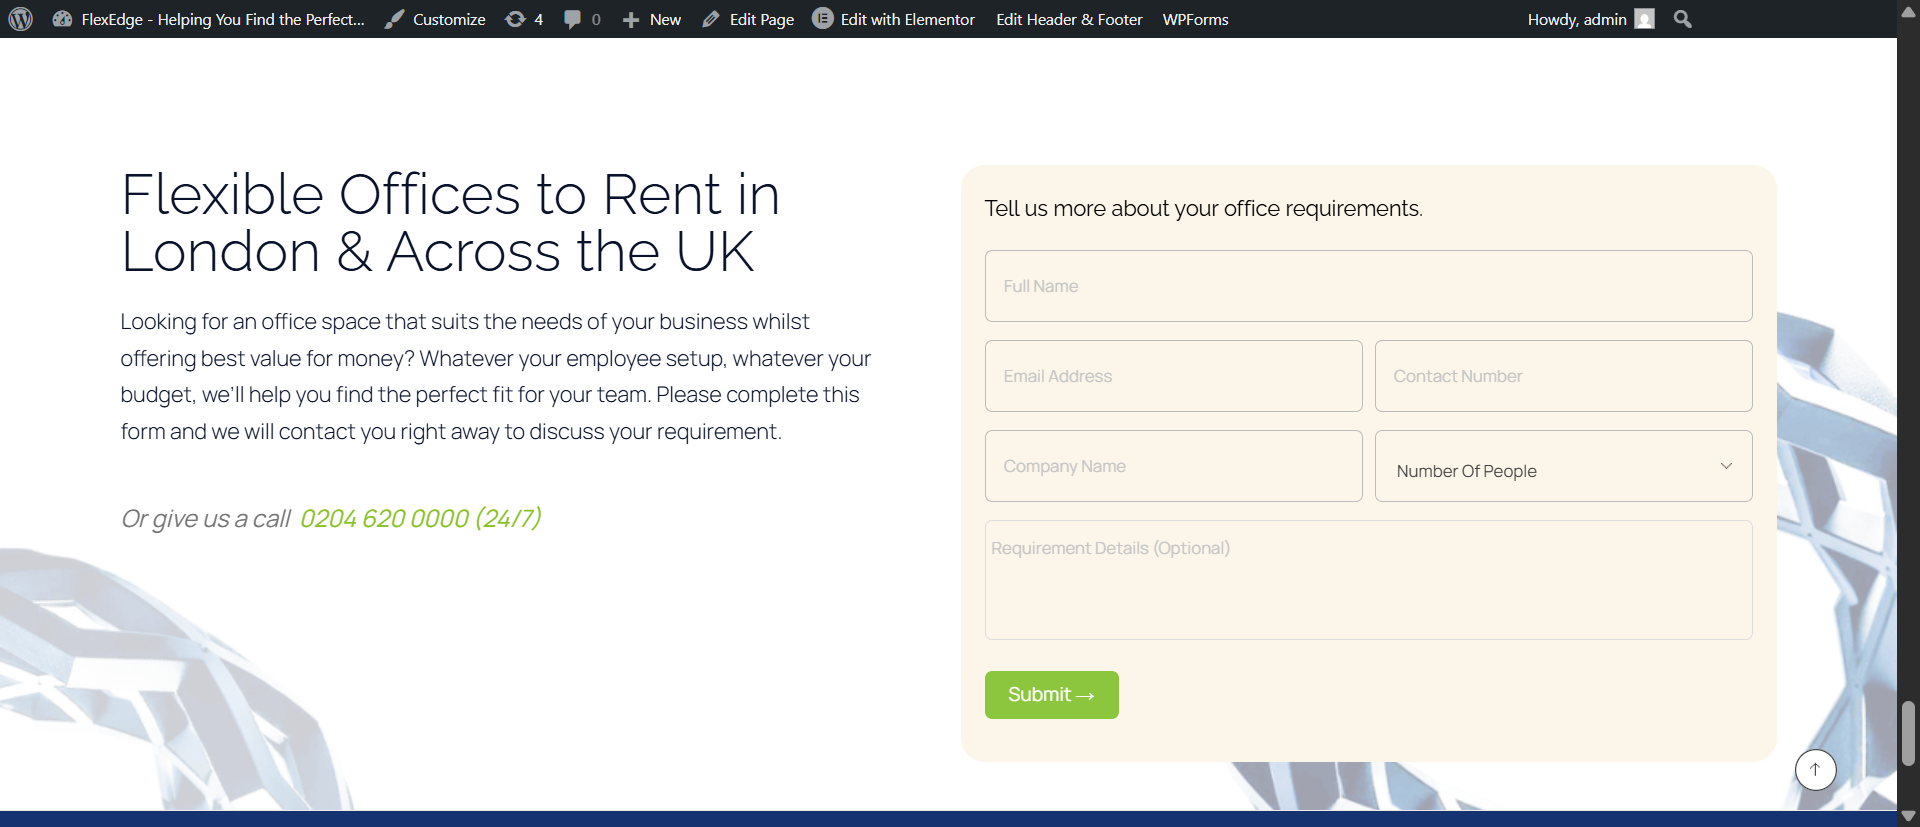Screen dimensions: 1920x827
Task: Click the updates icon showing 4
Action: [x=515, y=19]
